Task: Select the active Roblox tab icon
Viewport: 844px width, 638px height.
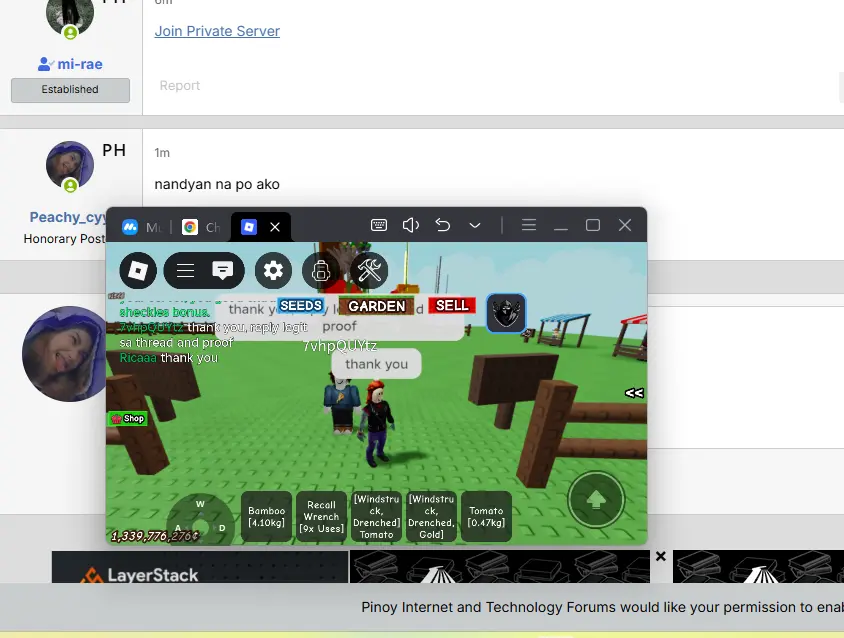Action: tap(249, 227)
